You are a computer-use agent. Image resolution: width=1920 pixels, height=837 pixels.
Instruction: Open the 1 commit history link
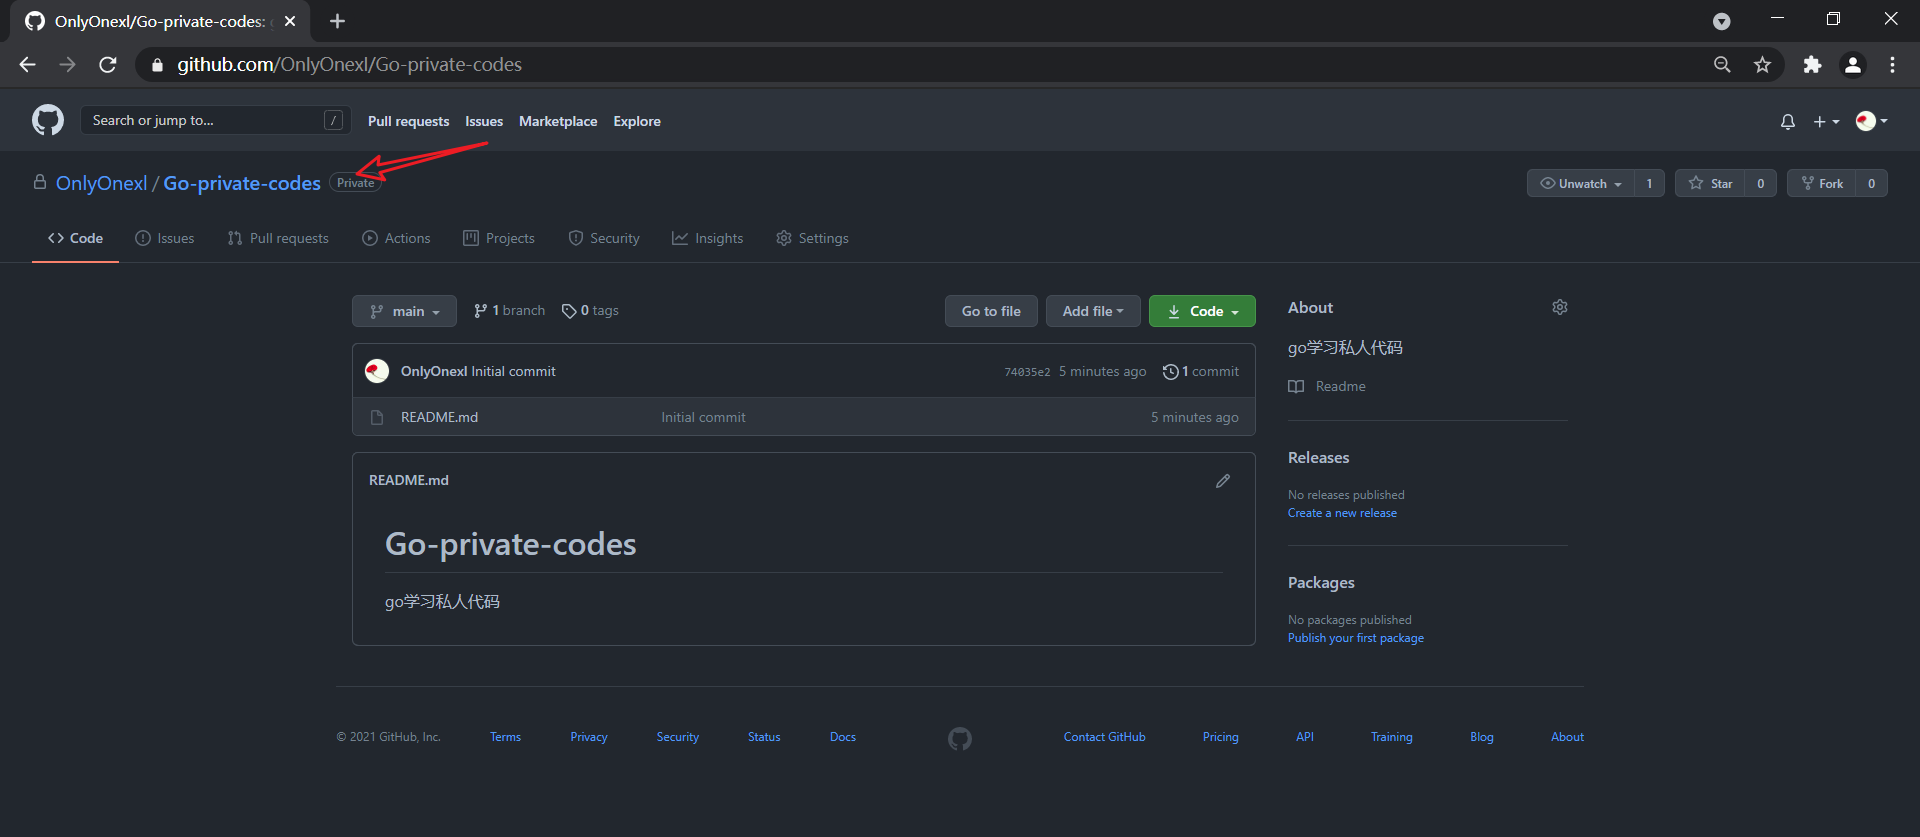(x=1200, y=371)
